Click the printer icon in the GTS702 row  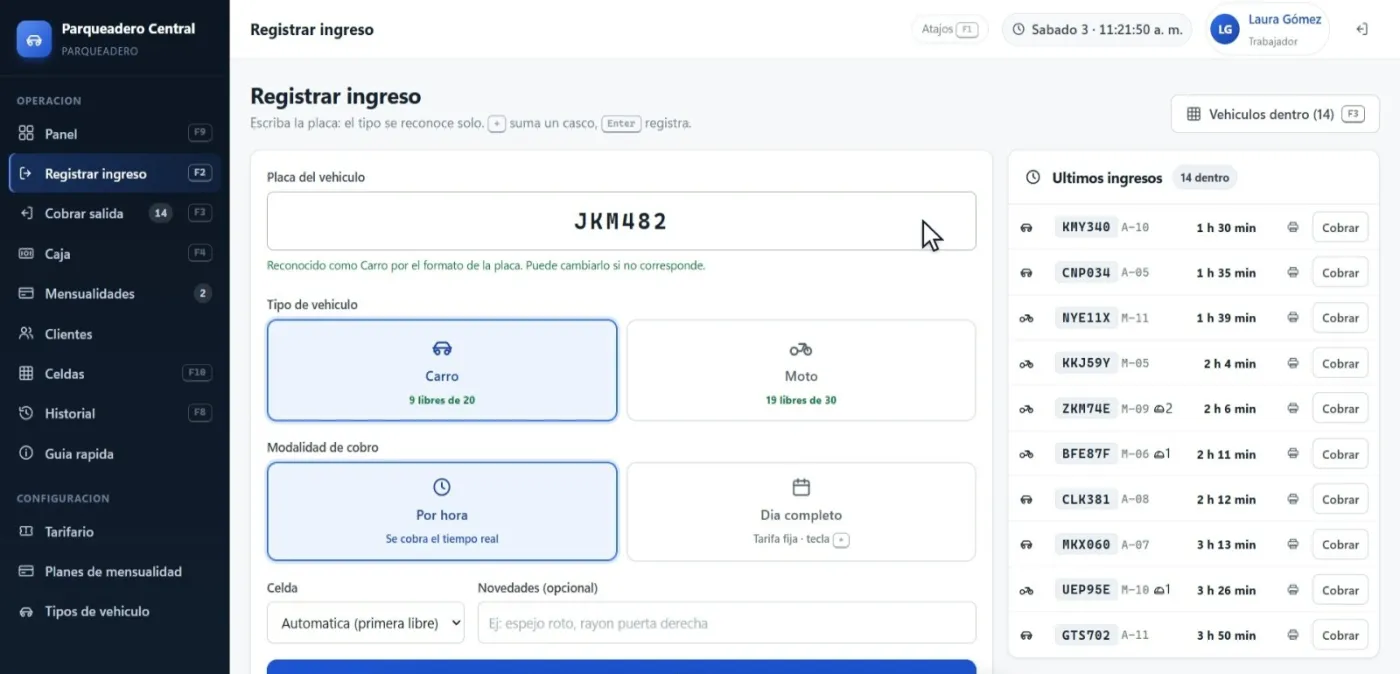[1293, 635]
